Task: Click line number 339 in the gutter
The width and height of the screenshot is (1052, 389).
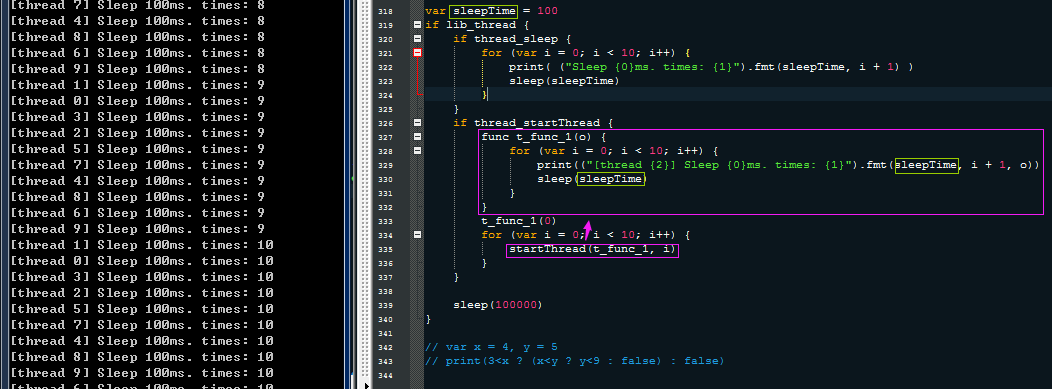Action: (x=385, y=305)
